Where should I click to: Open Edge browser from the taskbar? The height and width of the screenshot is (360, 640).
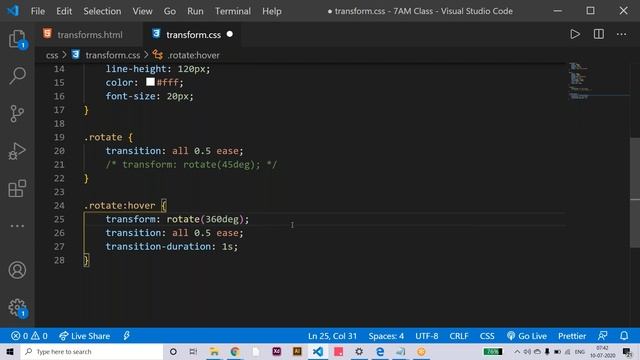[380, 351]
